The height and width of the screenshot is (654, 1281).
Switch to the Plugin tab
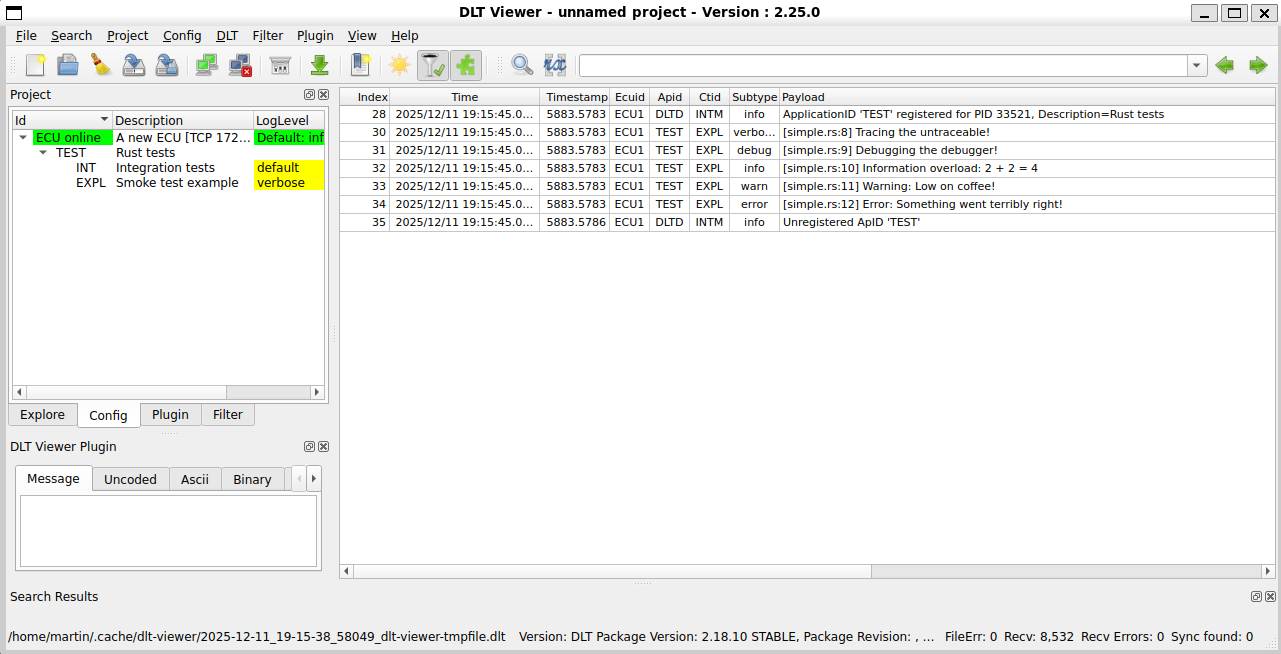(170, 415)
